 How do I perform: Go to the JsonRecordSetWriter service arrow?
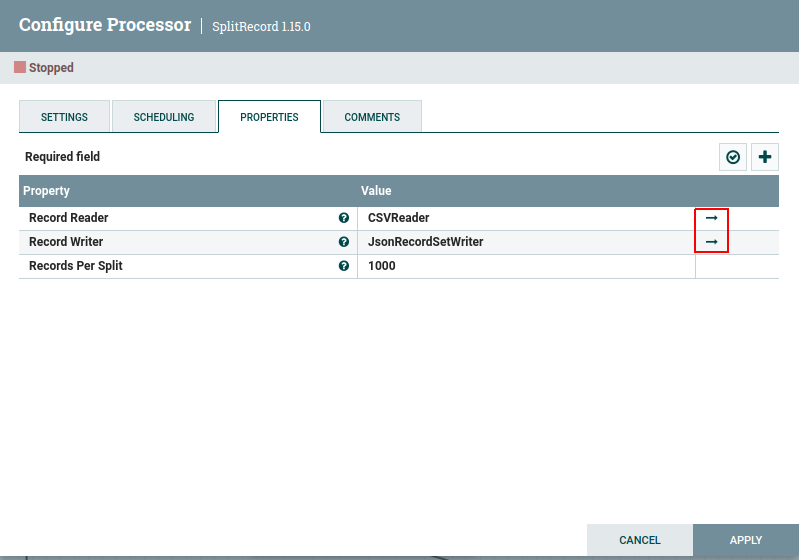[x=712, y=242]
